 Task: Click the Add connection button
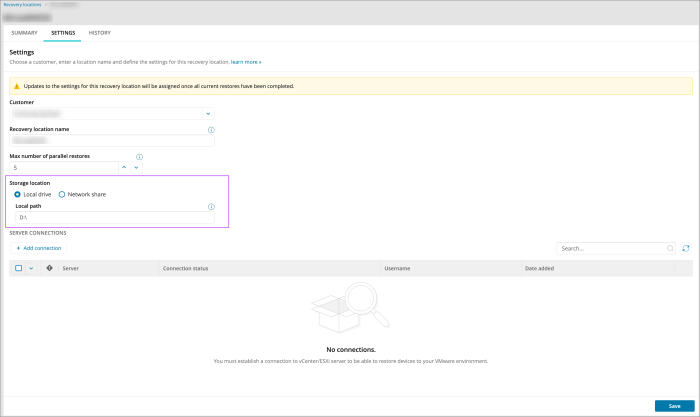(x=38, y=248)
